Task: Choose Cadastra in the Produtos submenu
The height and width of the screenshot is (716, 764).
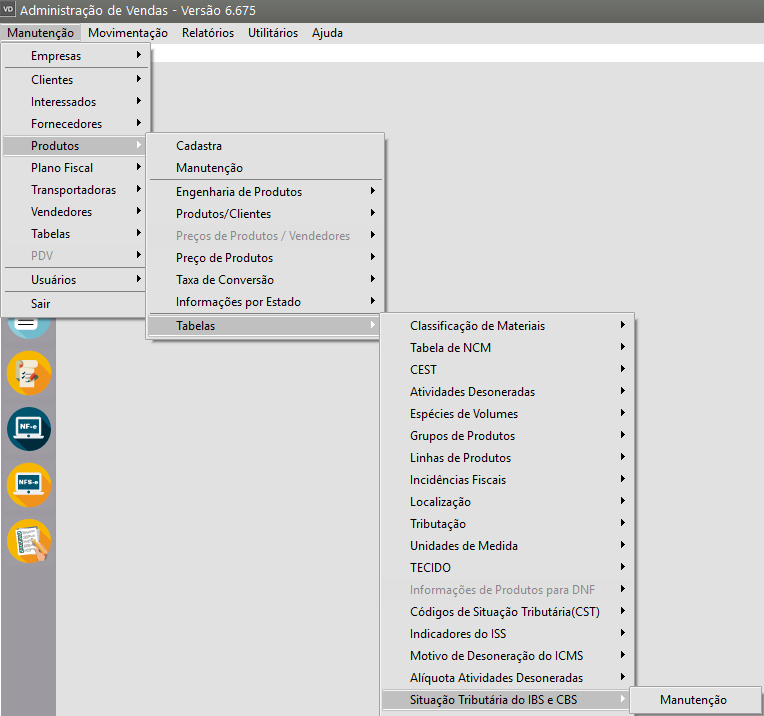Action: 199,146
